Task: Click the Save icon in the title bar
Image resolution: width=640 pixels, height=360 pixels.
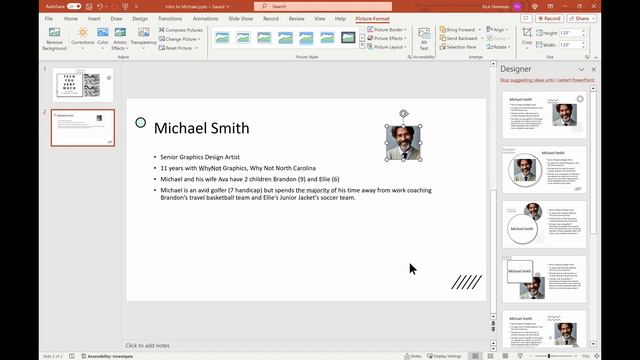Action: [89, 7]
